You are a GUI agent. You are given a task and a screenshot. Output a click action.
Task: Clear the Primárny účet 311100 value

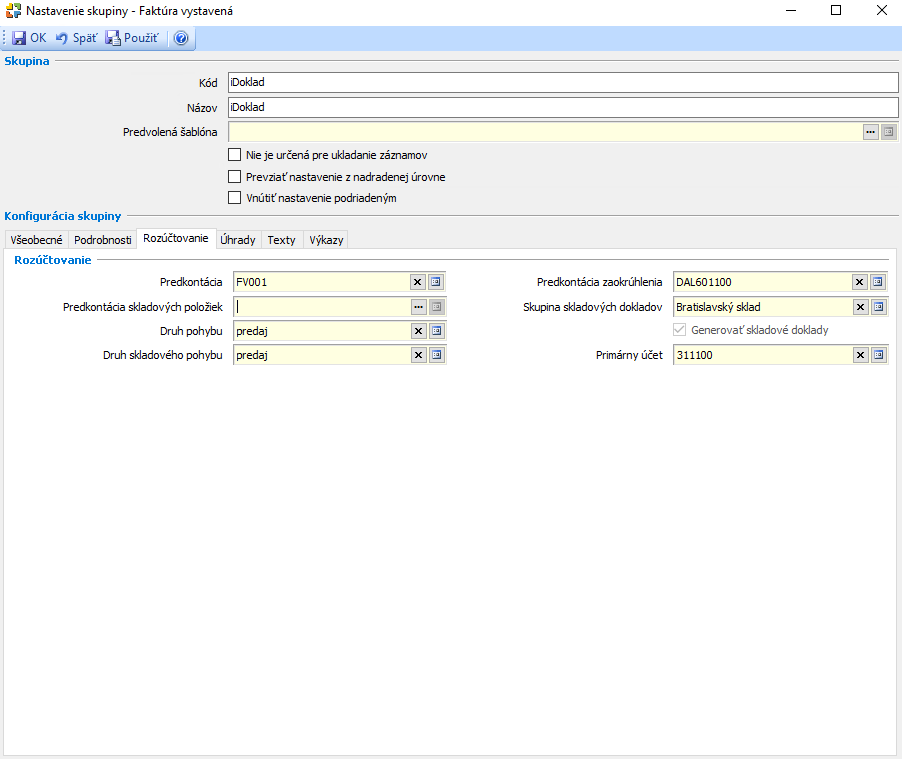[860, 355]
